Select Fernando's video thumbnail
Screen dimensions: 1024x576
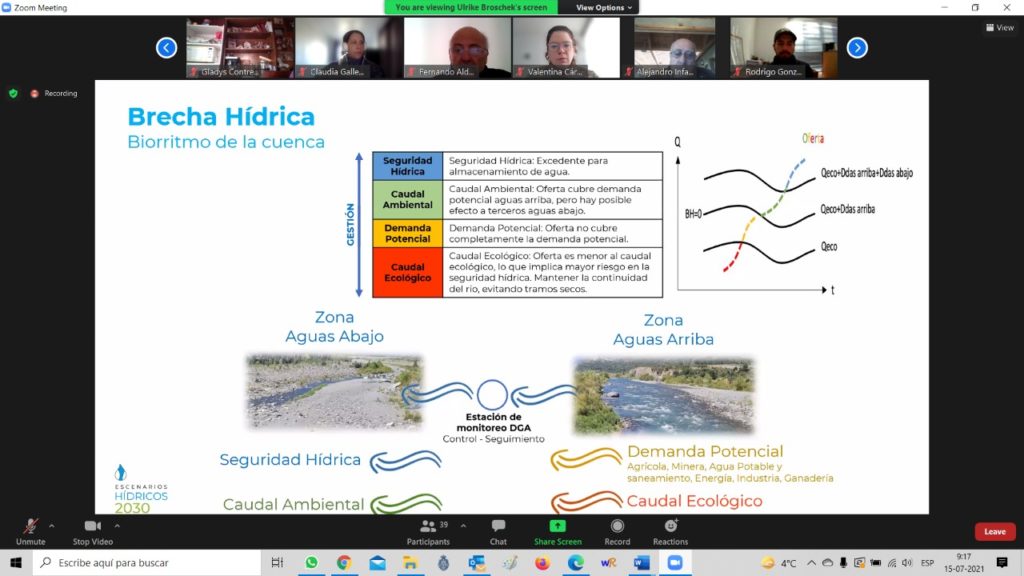pos(457,48)
